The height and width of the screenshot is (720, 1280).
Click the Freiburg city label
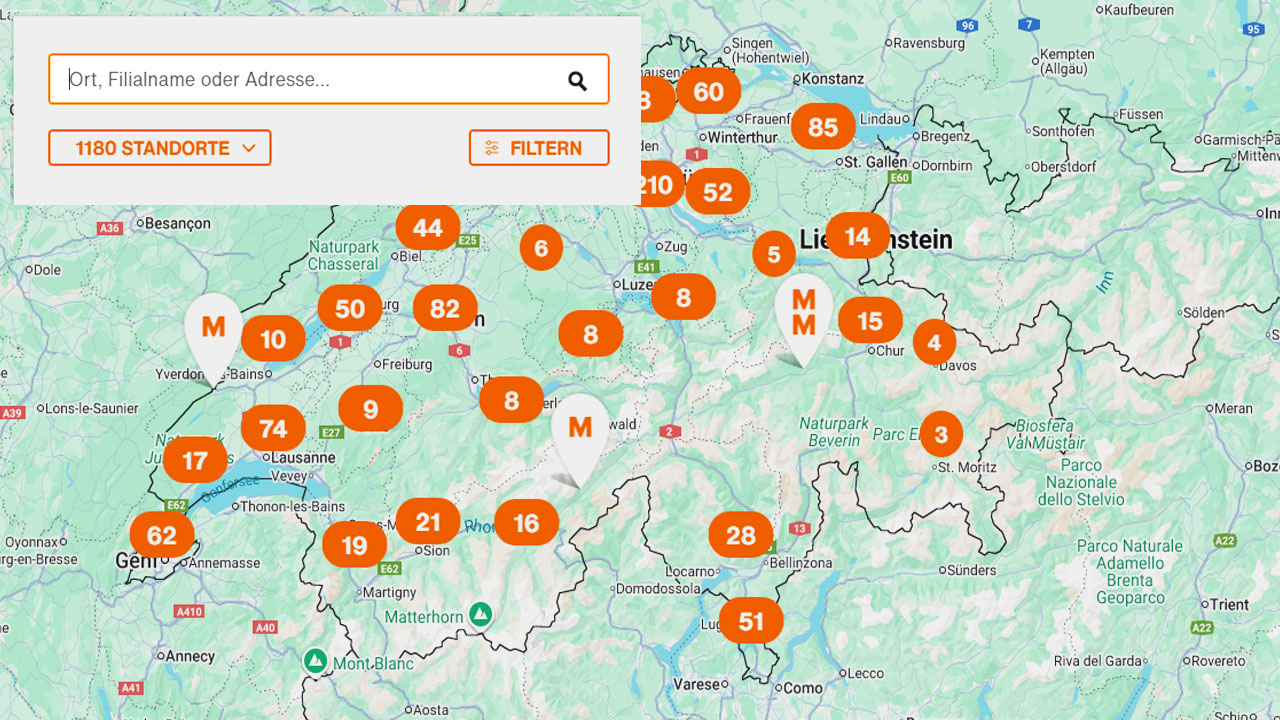coord(407,364)
